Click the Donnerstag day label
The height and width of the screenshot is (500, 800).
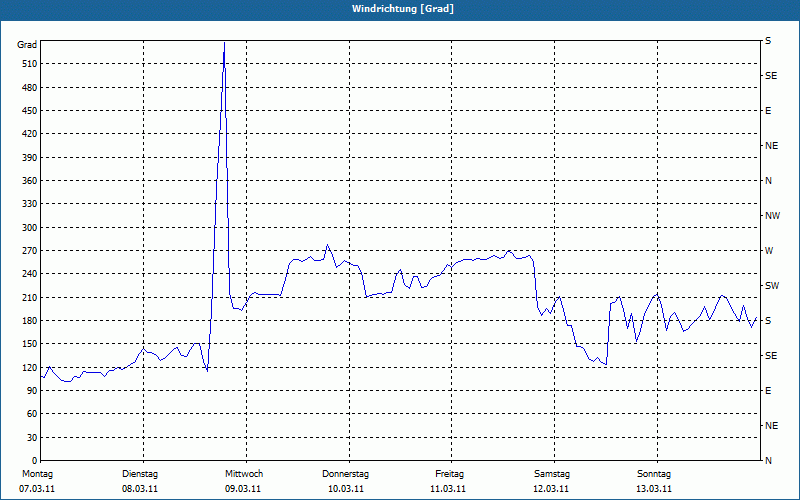tap(345, 474)
